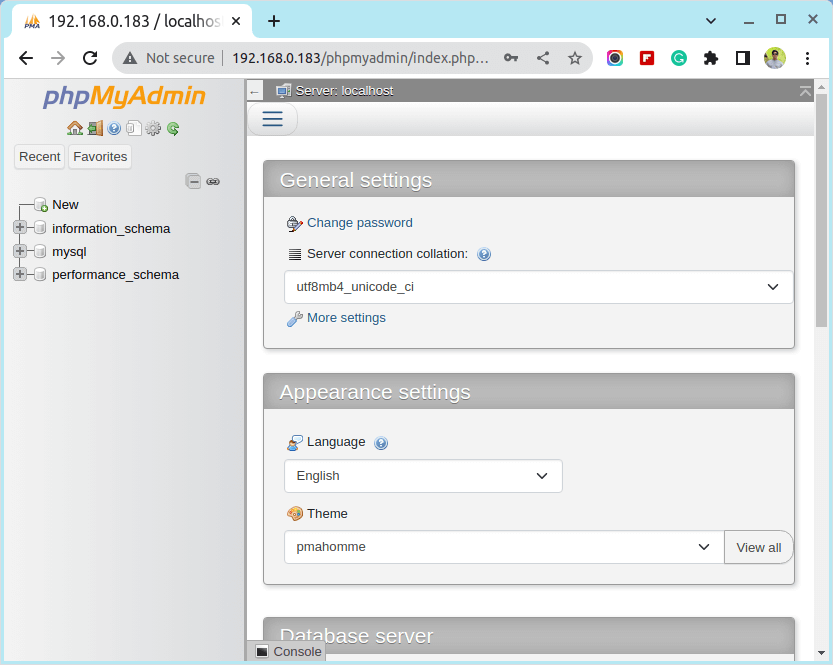Open the Chrome profile avatar
Screen dimensions: 833x665
775,58
